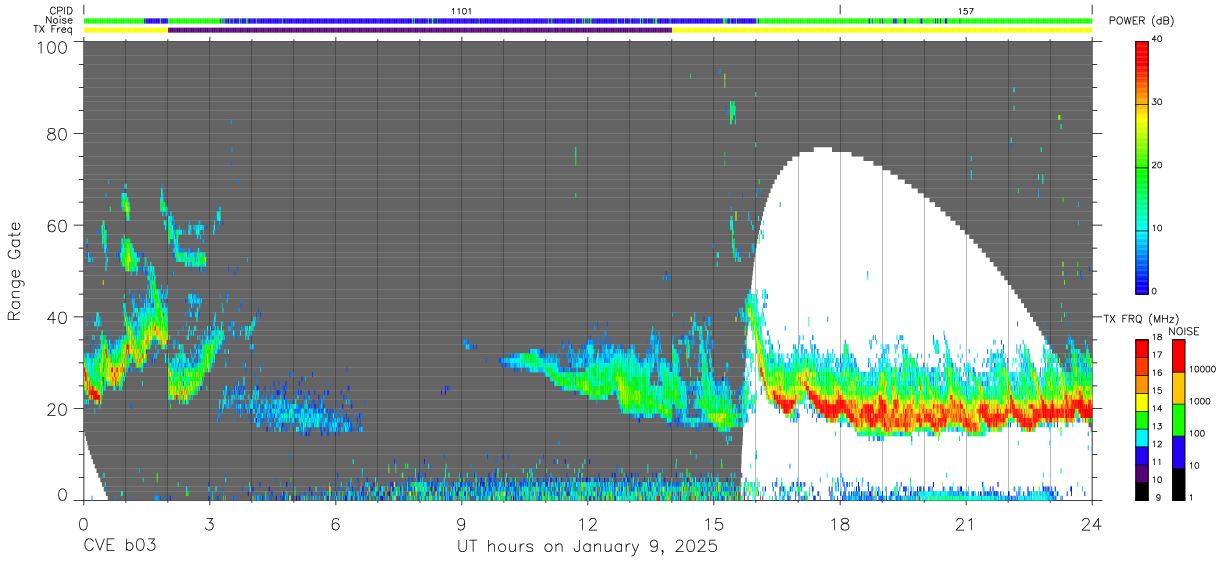The image size is (1228, 567).
Task: Click the POWER (dB) color scale bar
Action: click(x=1143, y=165)
